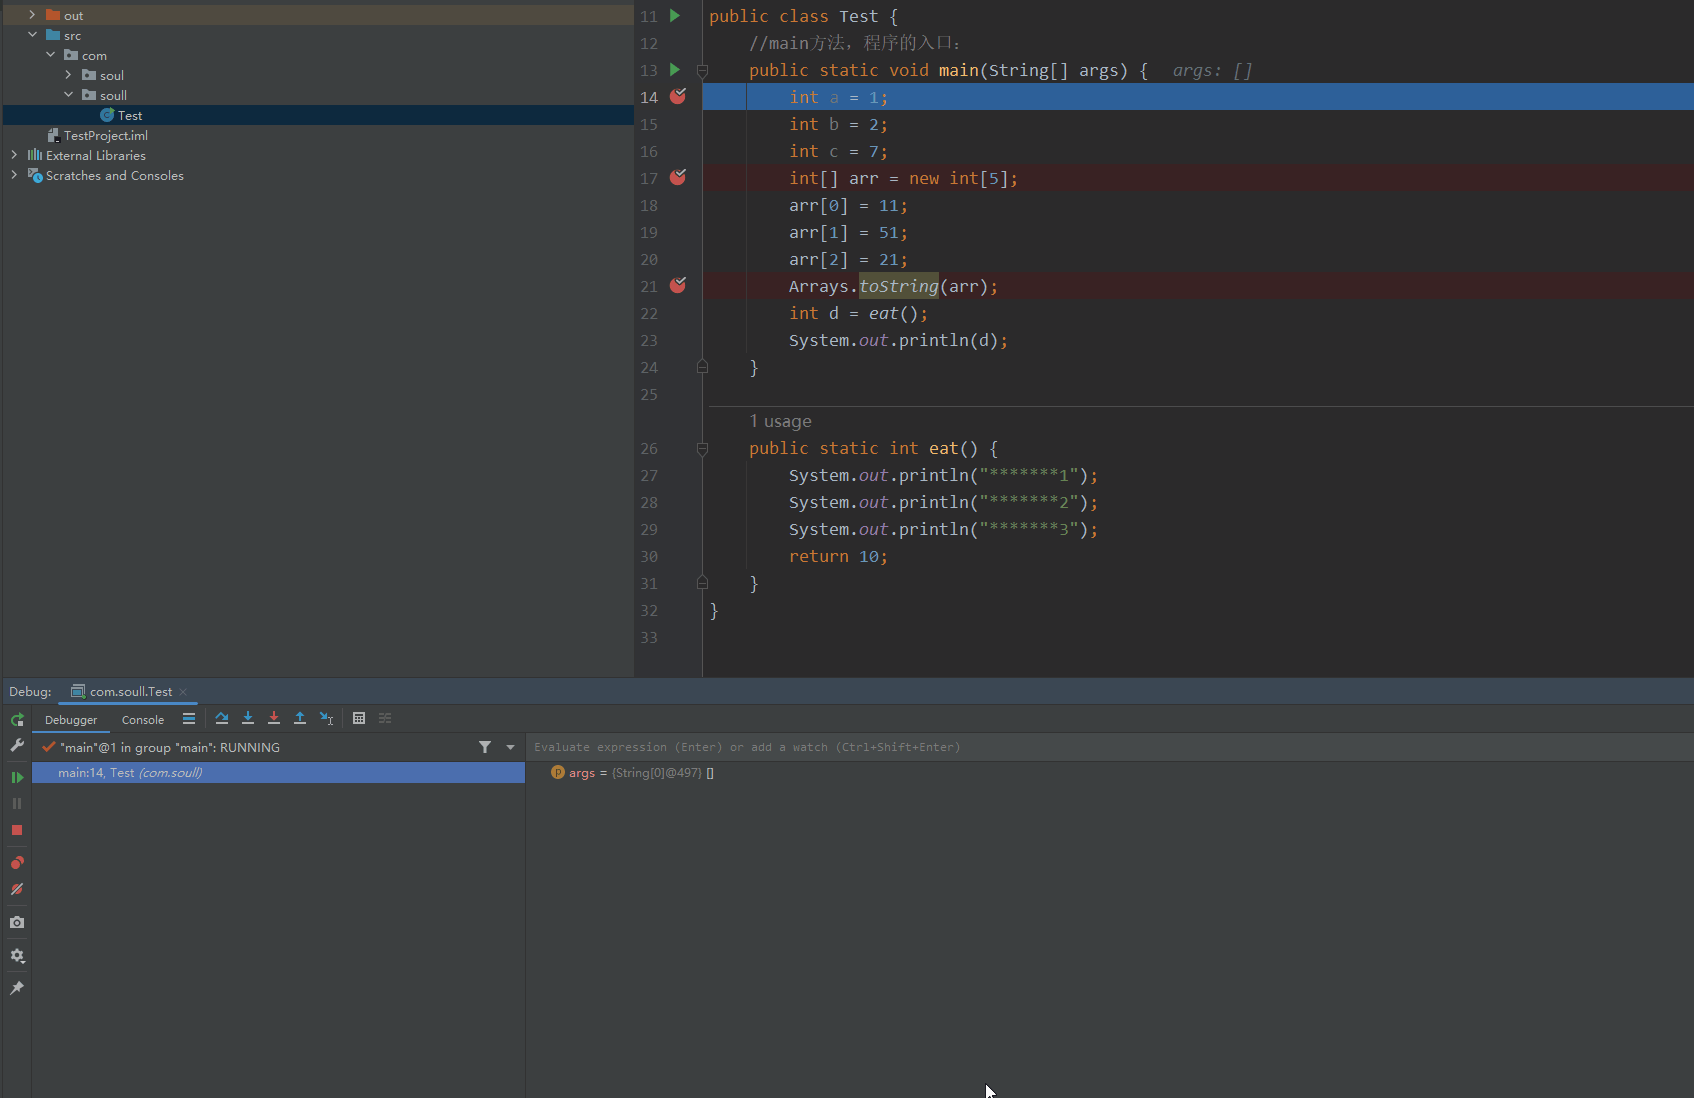1694x1098 pixels.
Task: Select the Test class in project tree
Action: click(318, 115)
